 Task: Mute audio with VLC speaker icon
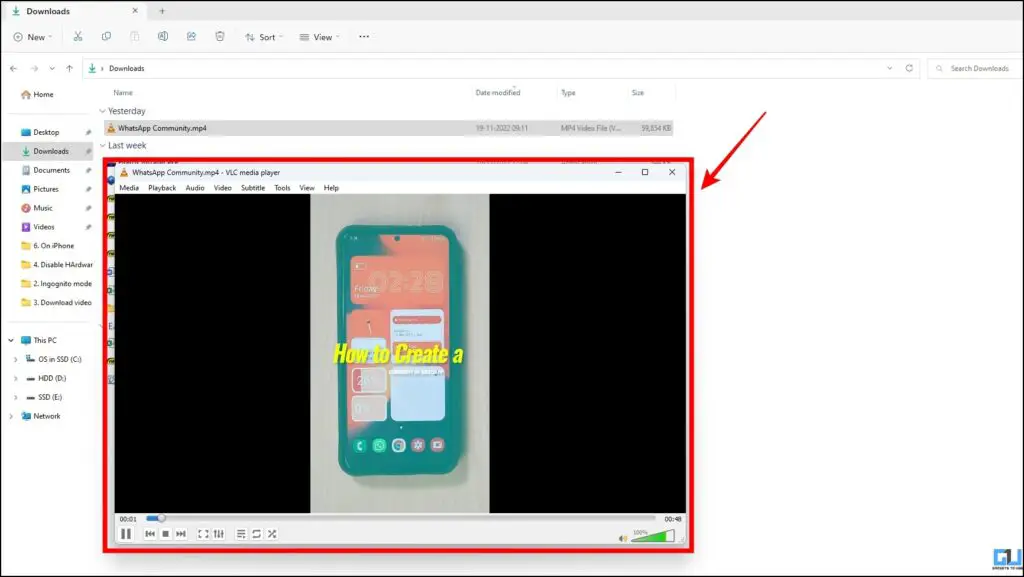[x=622, y=538]
